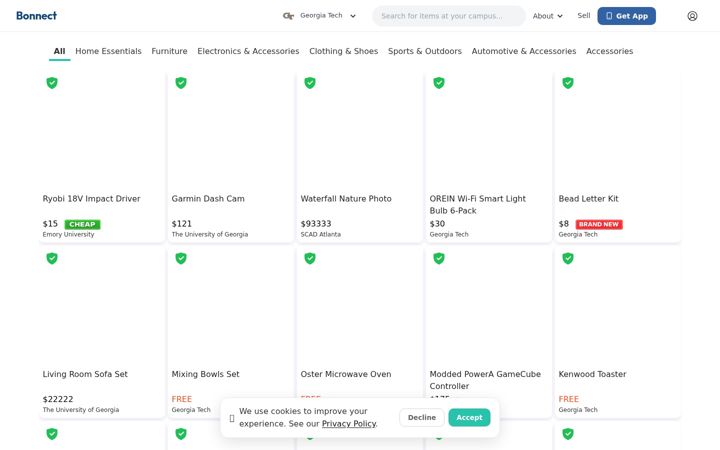Select the last Accessories category tab
Image resolution: width=720 pixels, height=450 pixels.
point(609,51)
